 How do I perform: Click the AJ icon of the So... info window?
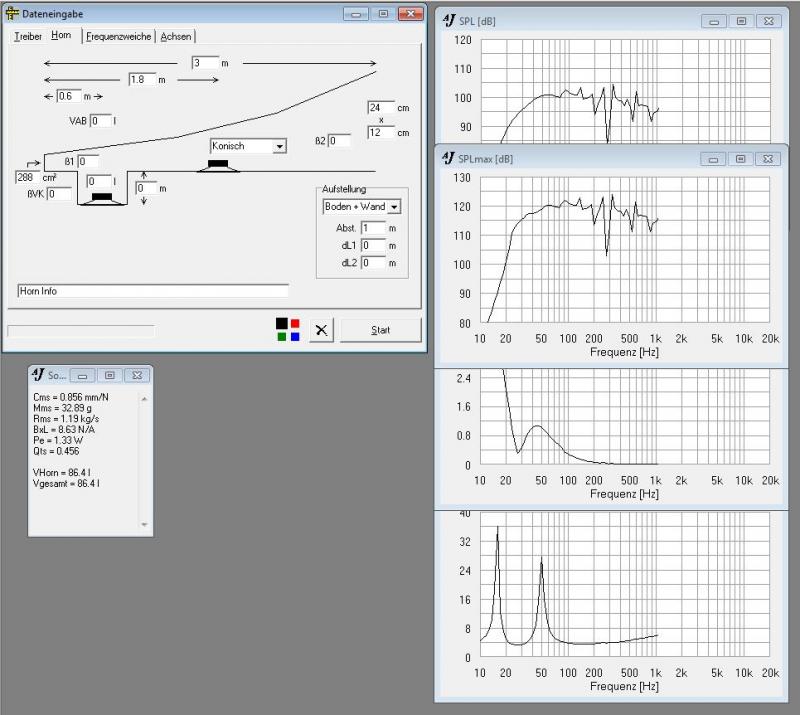click(x=38, y=375)
